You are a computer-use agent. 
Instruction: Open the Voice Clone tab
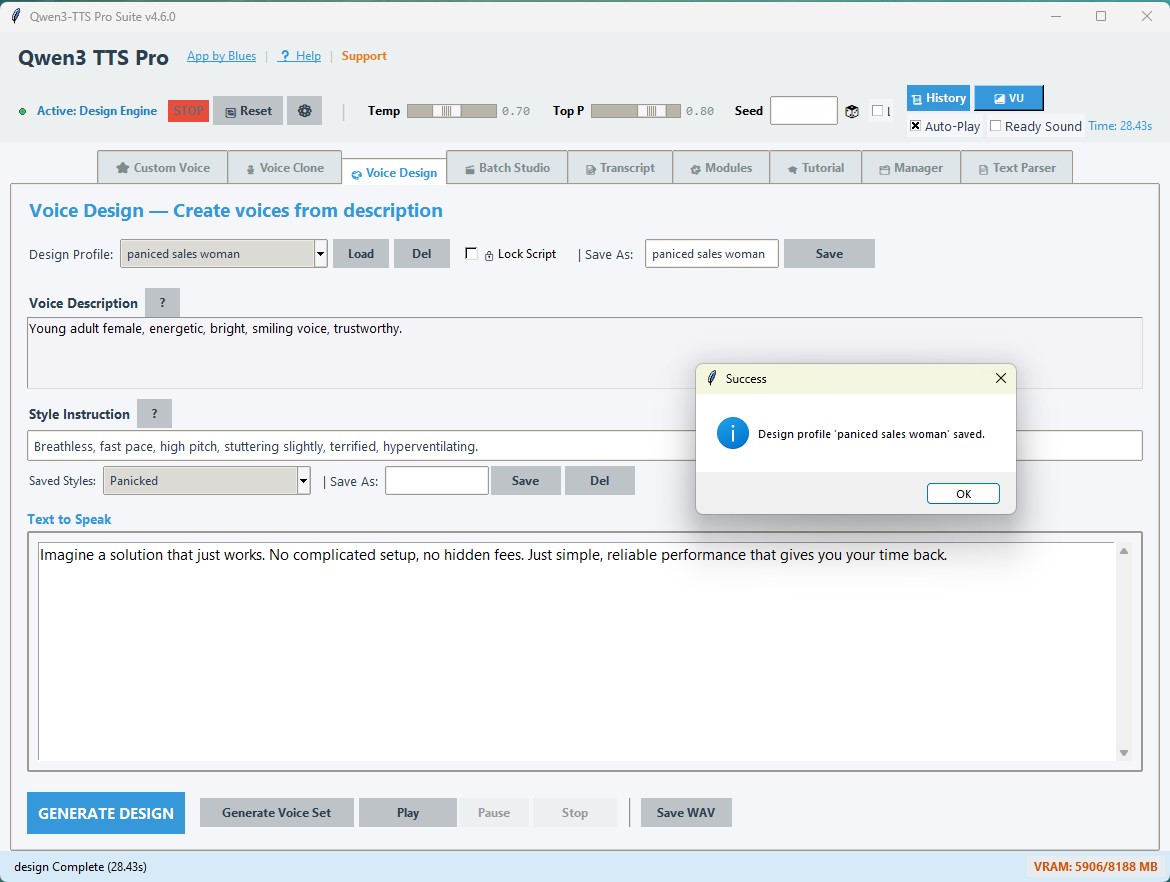(284, 168)
